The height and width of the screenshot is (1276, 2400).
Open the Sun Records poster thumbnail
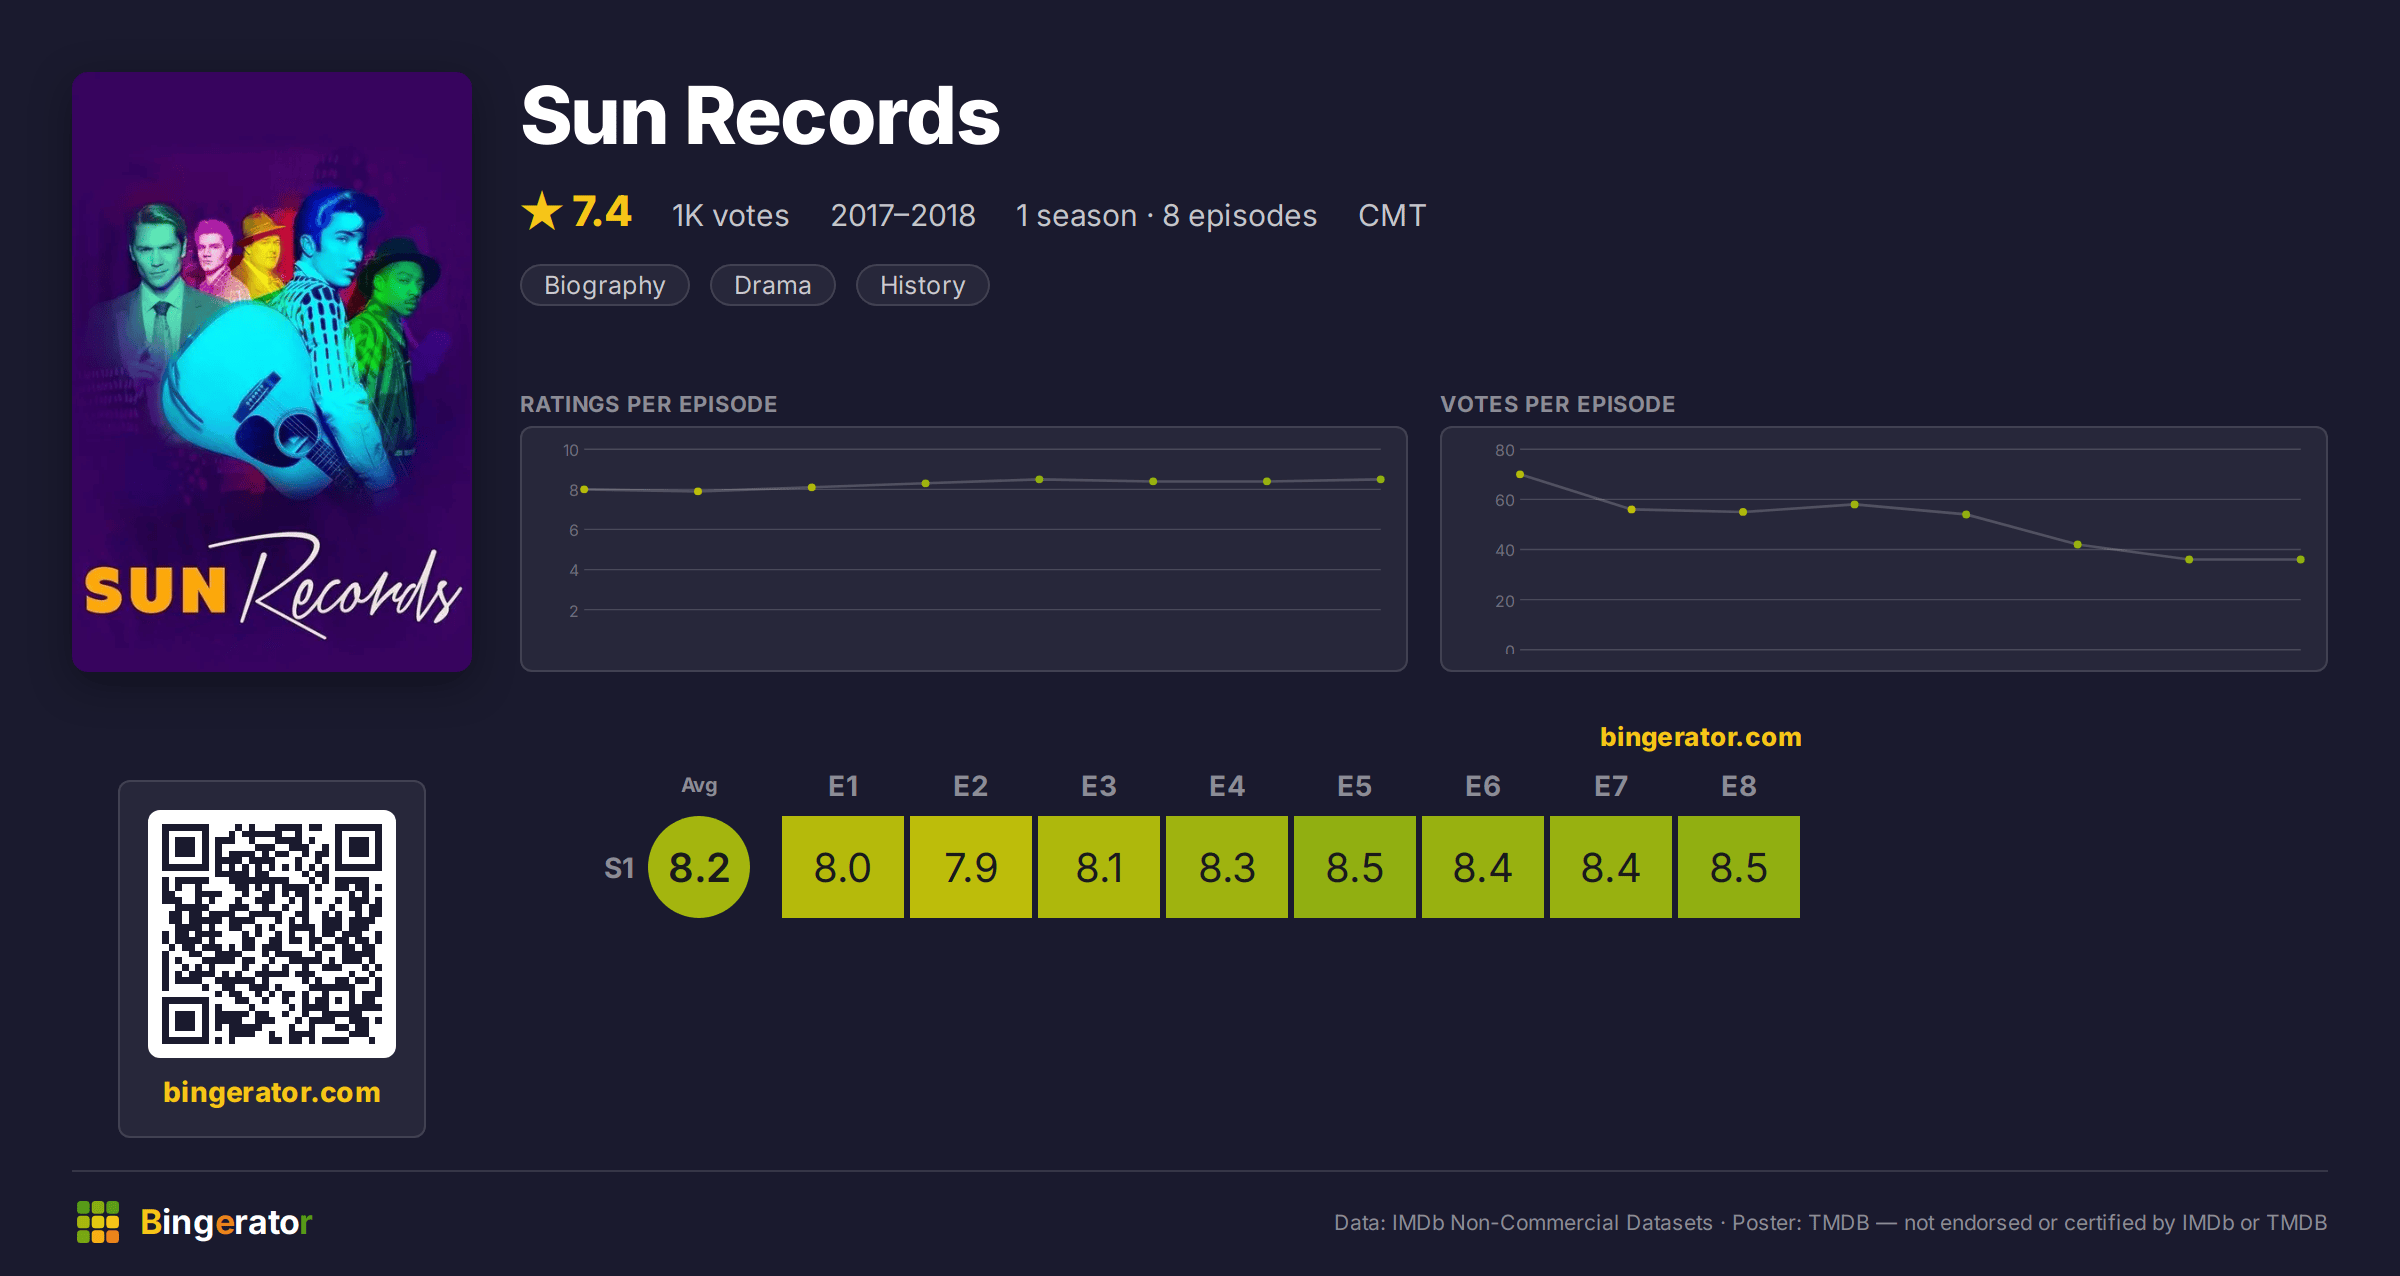[272, 371]
